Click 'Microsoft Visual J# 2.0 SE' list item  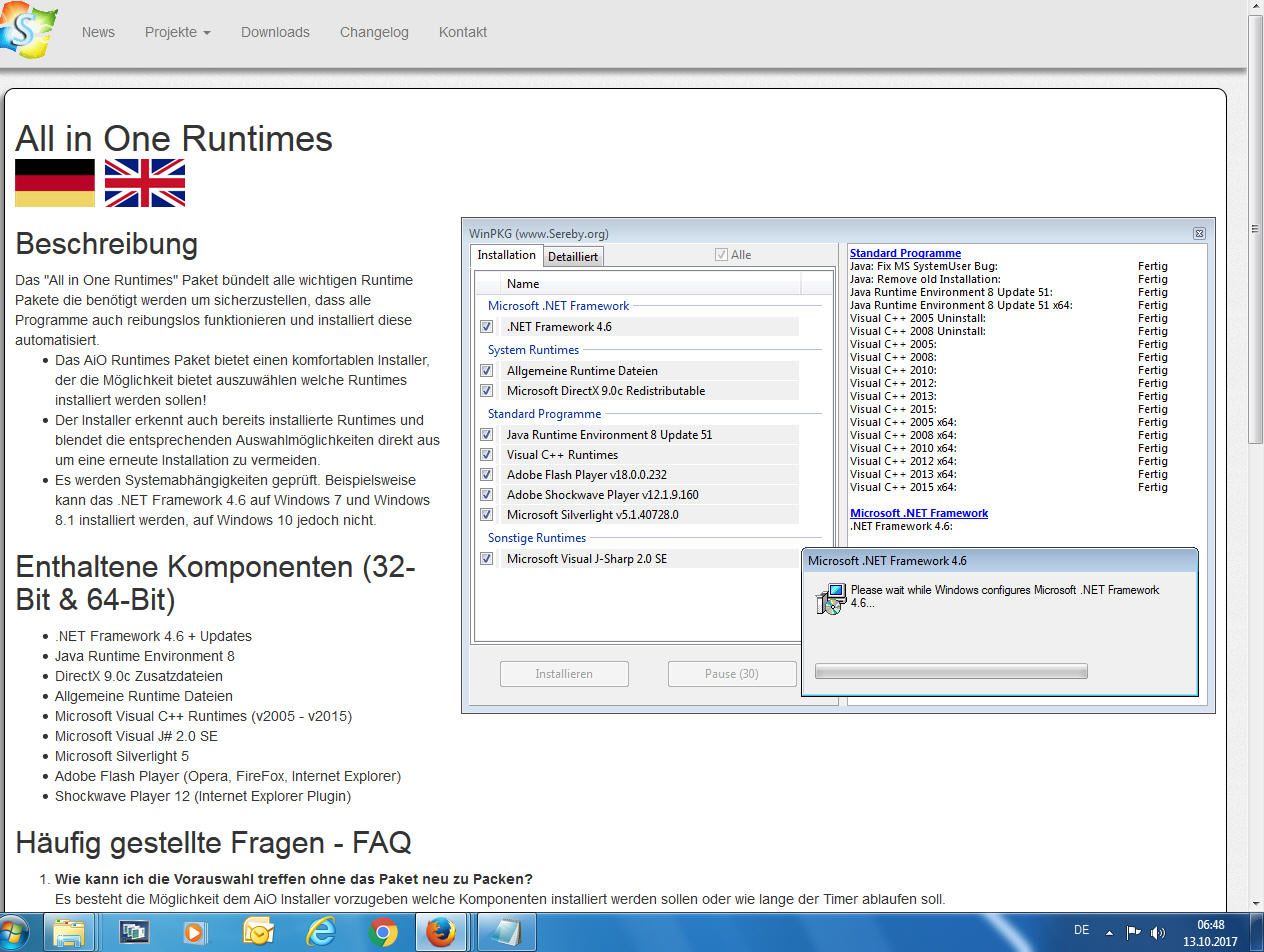[x=136, y=736]
